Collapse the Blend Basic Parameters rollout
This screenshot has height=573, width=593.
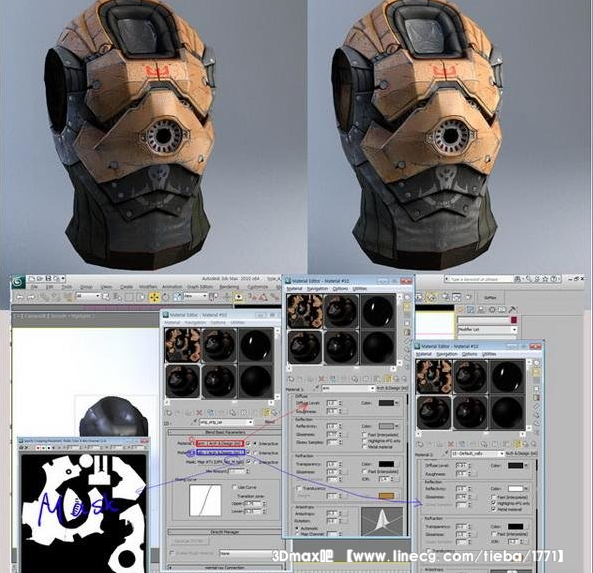coord(225,432)
